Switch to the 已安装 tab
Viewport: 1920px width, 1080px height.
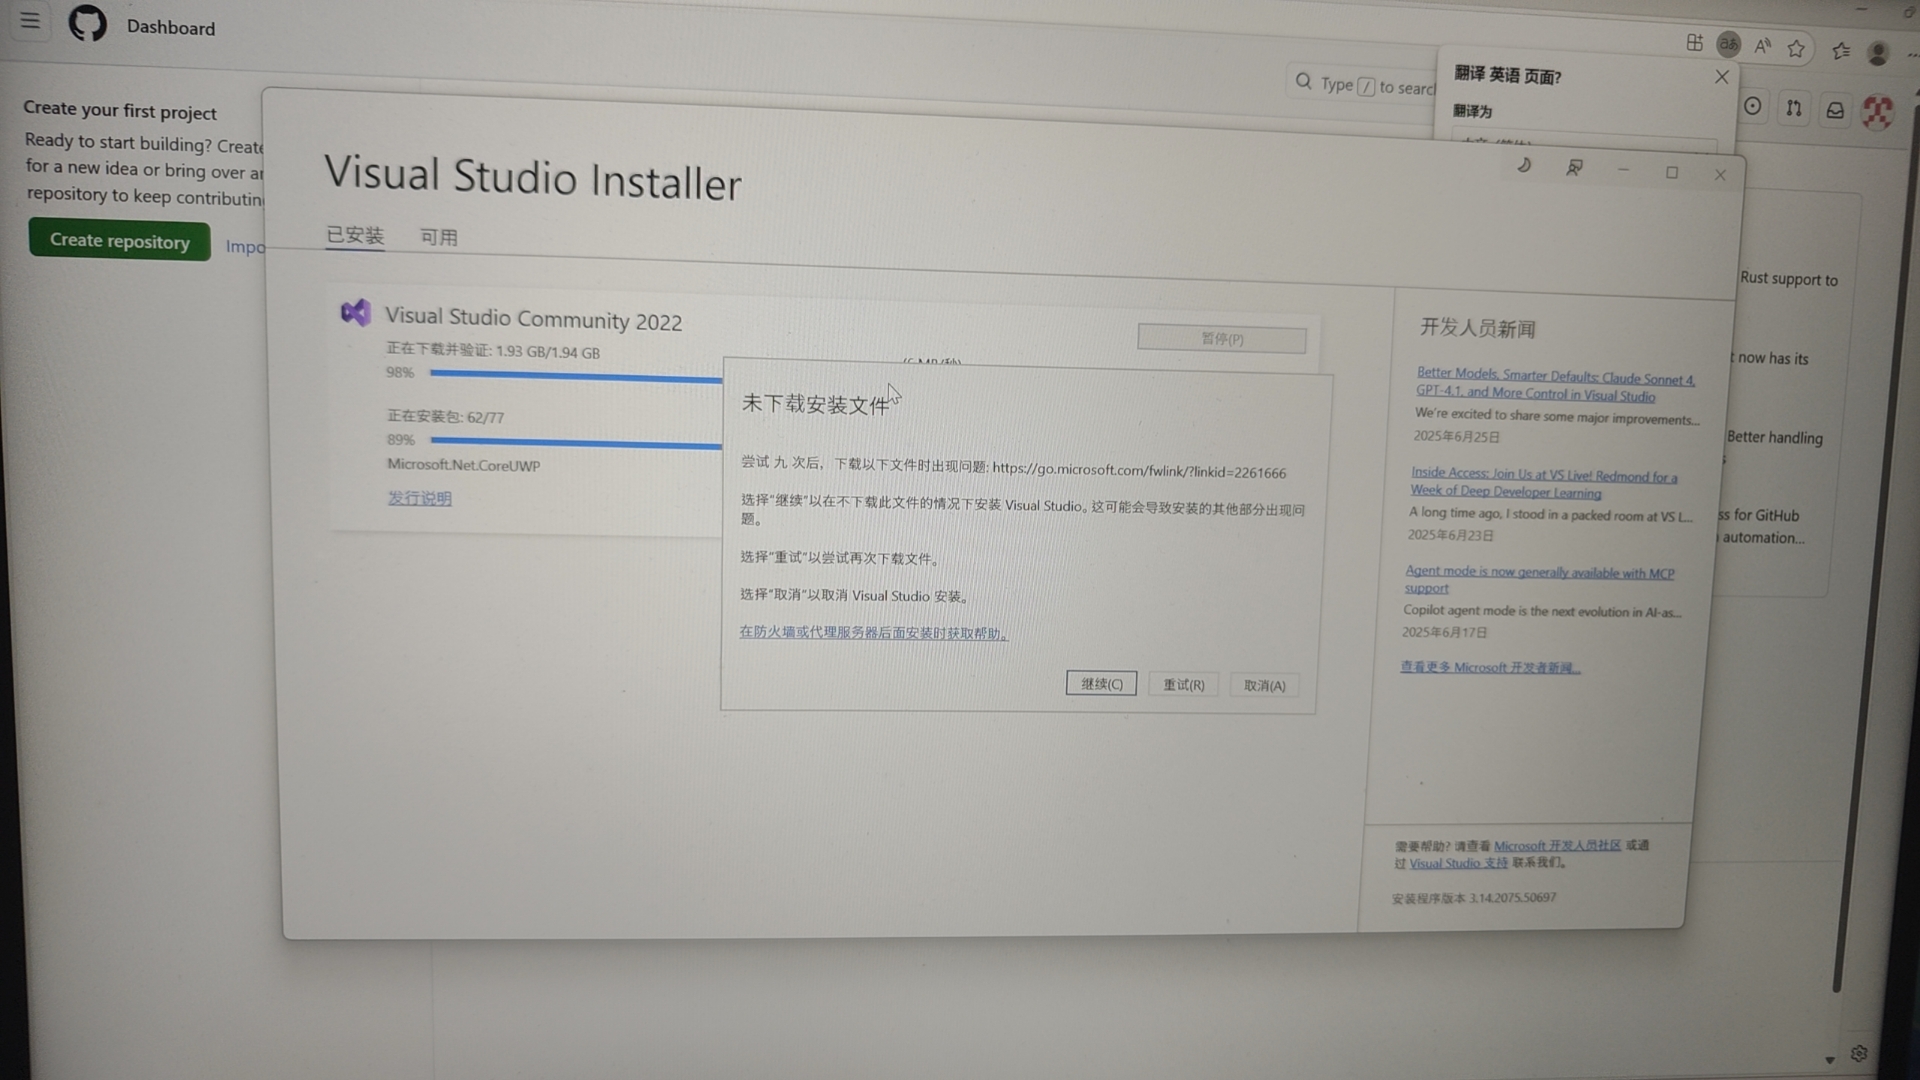(355, 236)
